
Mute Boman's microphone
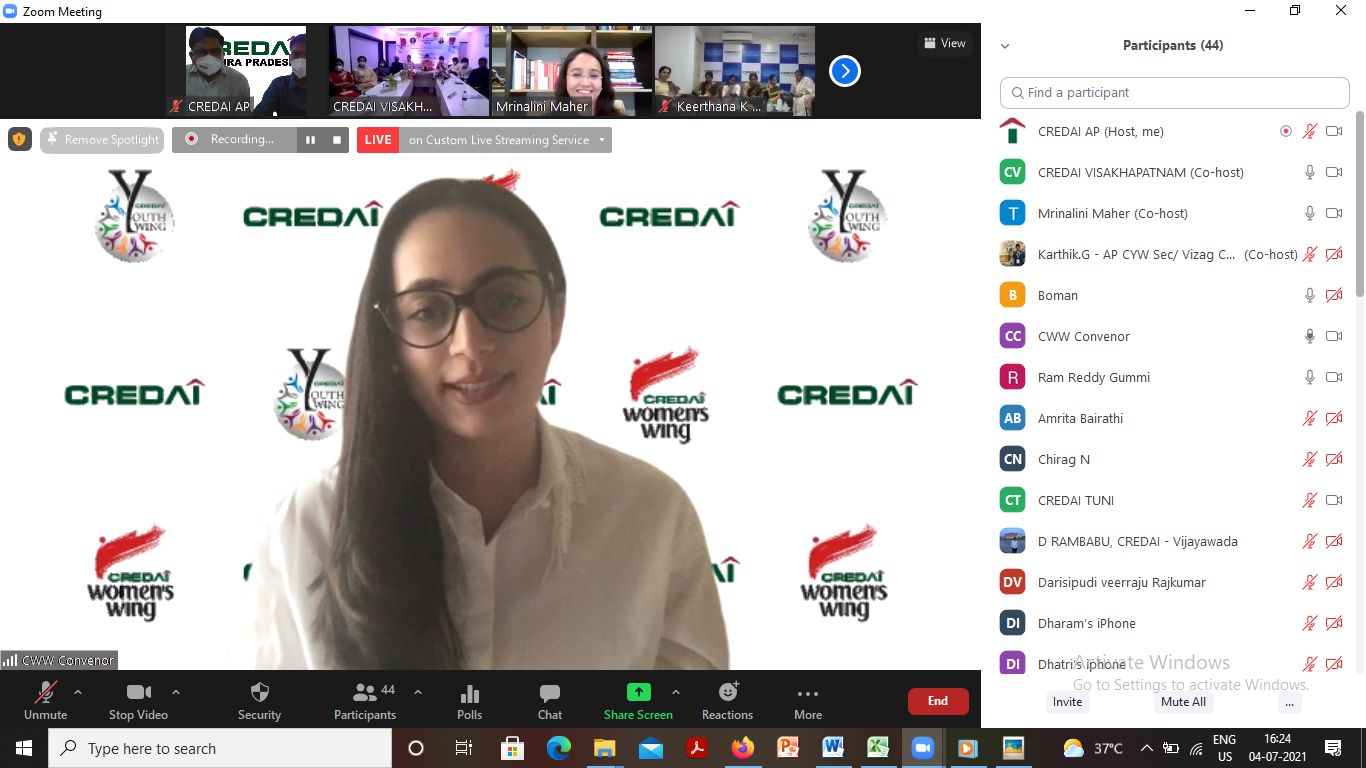click(x=1310, y=295)
